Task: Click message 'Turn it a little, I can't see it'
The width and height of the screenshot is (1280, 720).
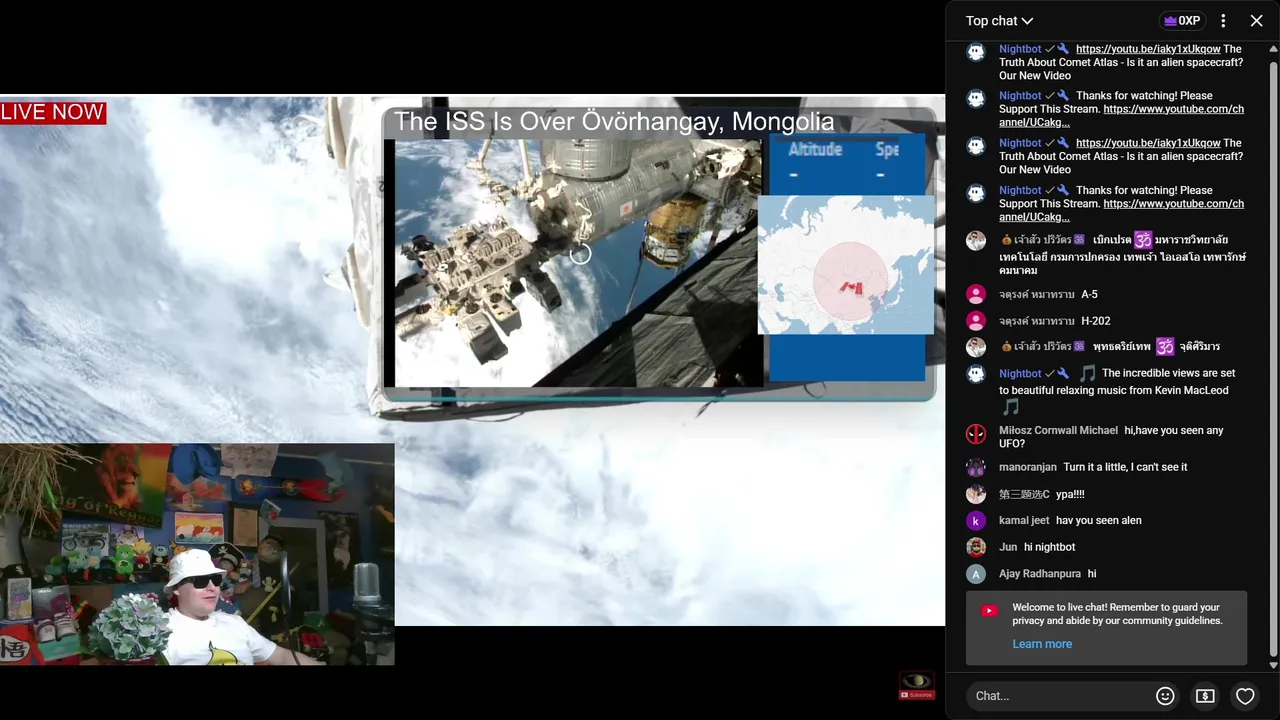Action: pyautogui.click(x=1125, y=467)
